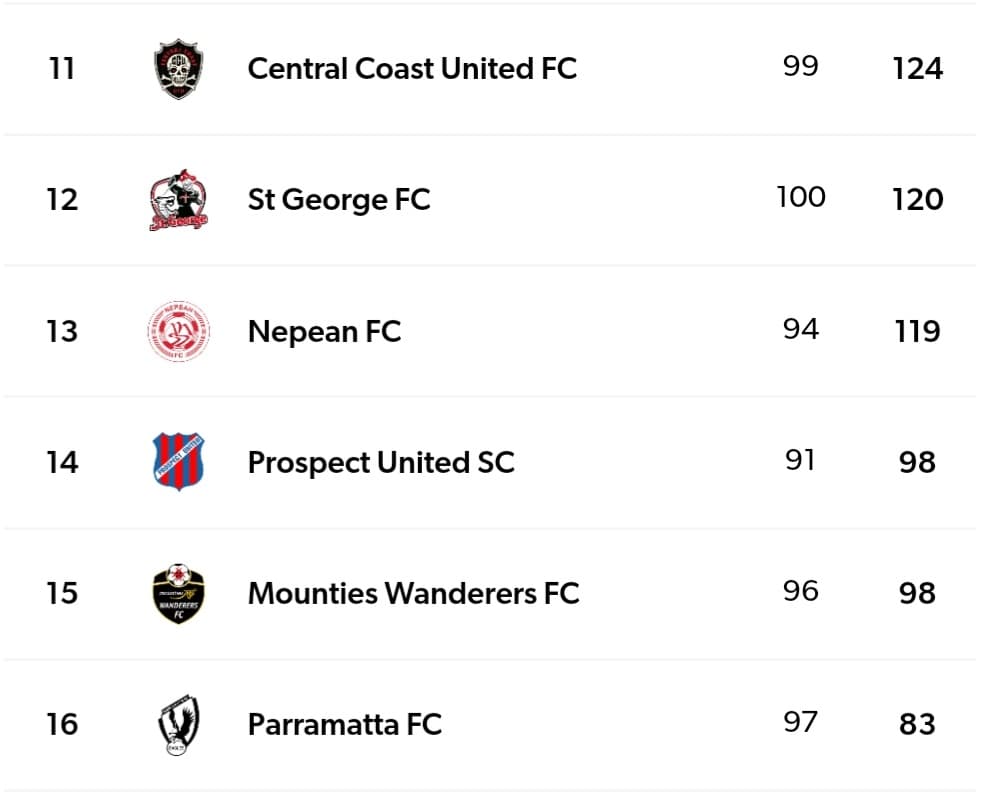Click St George FC's value of 100

point(800,197)
